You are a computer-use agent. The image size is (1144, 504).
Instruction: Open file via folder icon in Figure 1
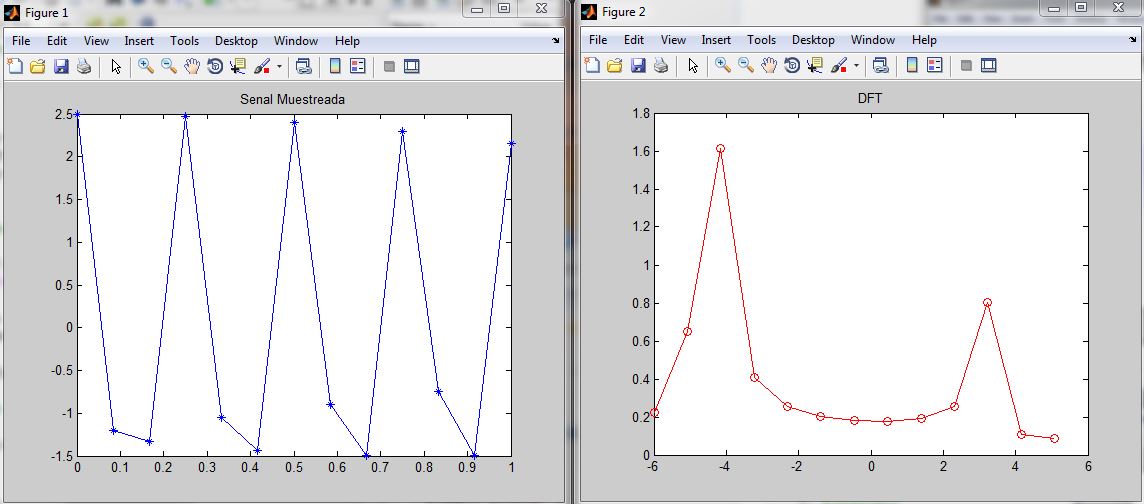coord(38,67)
